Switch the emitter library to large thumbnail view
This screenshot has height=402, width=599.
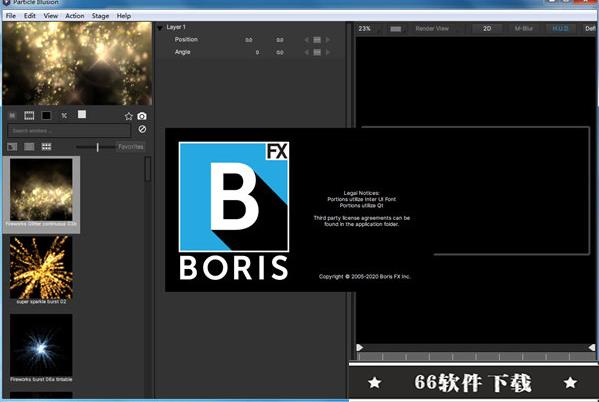point(12,147)
